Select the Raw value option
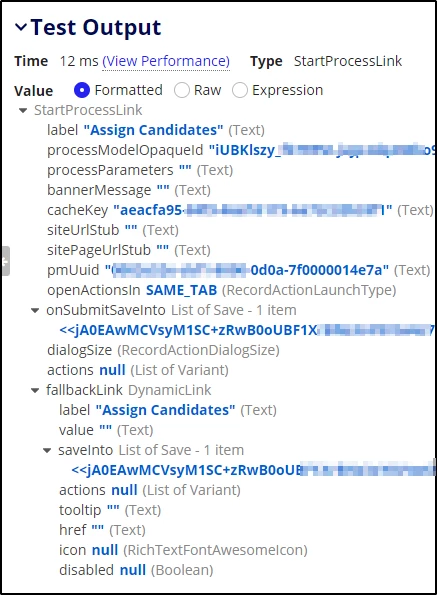Viewport: 437px width, 595px height. coord(182,90)
